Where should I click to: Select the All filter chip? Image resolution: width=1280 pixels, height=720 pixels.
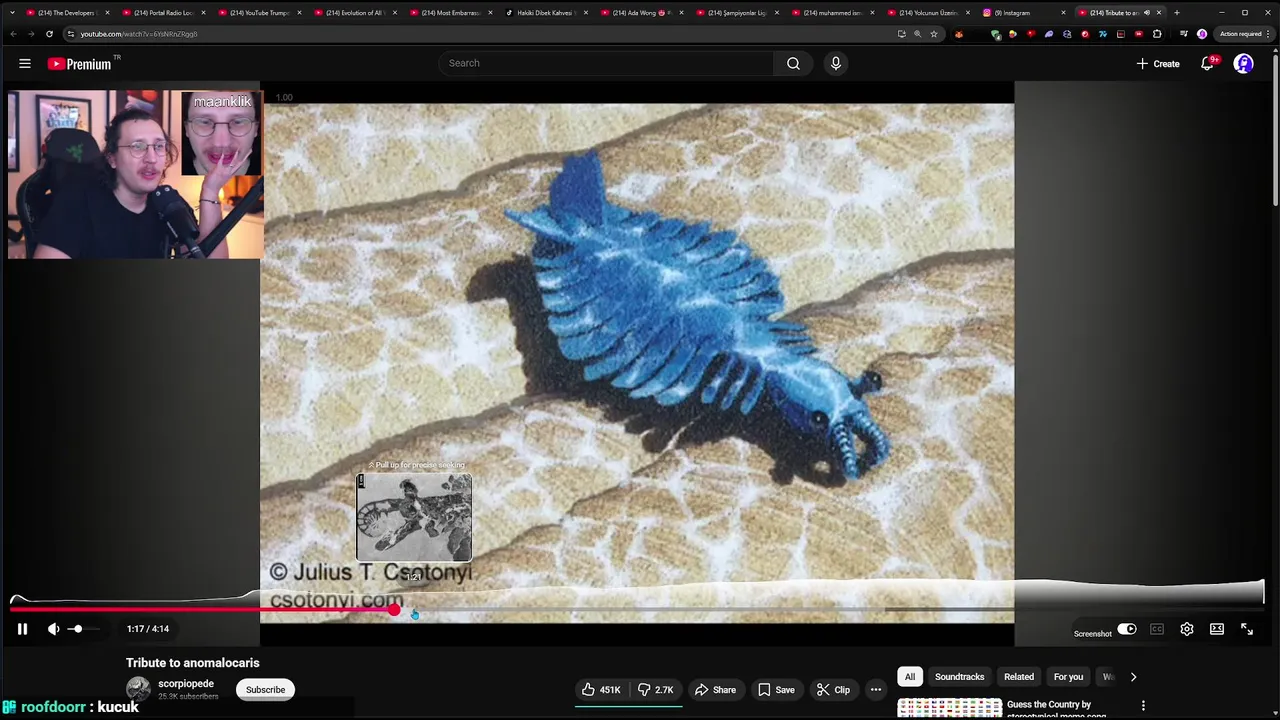pyautogui.click(x=910, y=677)
